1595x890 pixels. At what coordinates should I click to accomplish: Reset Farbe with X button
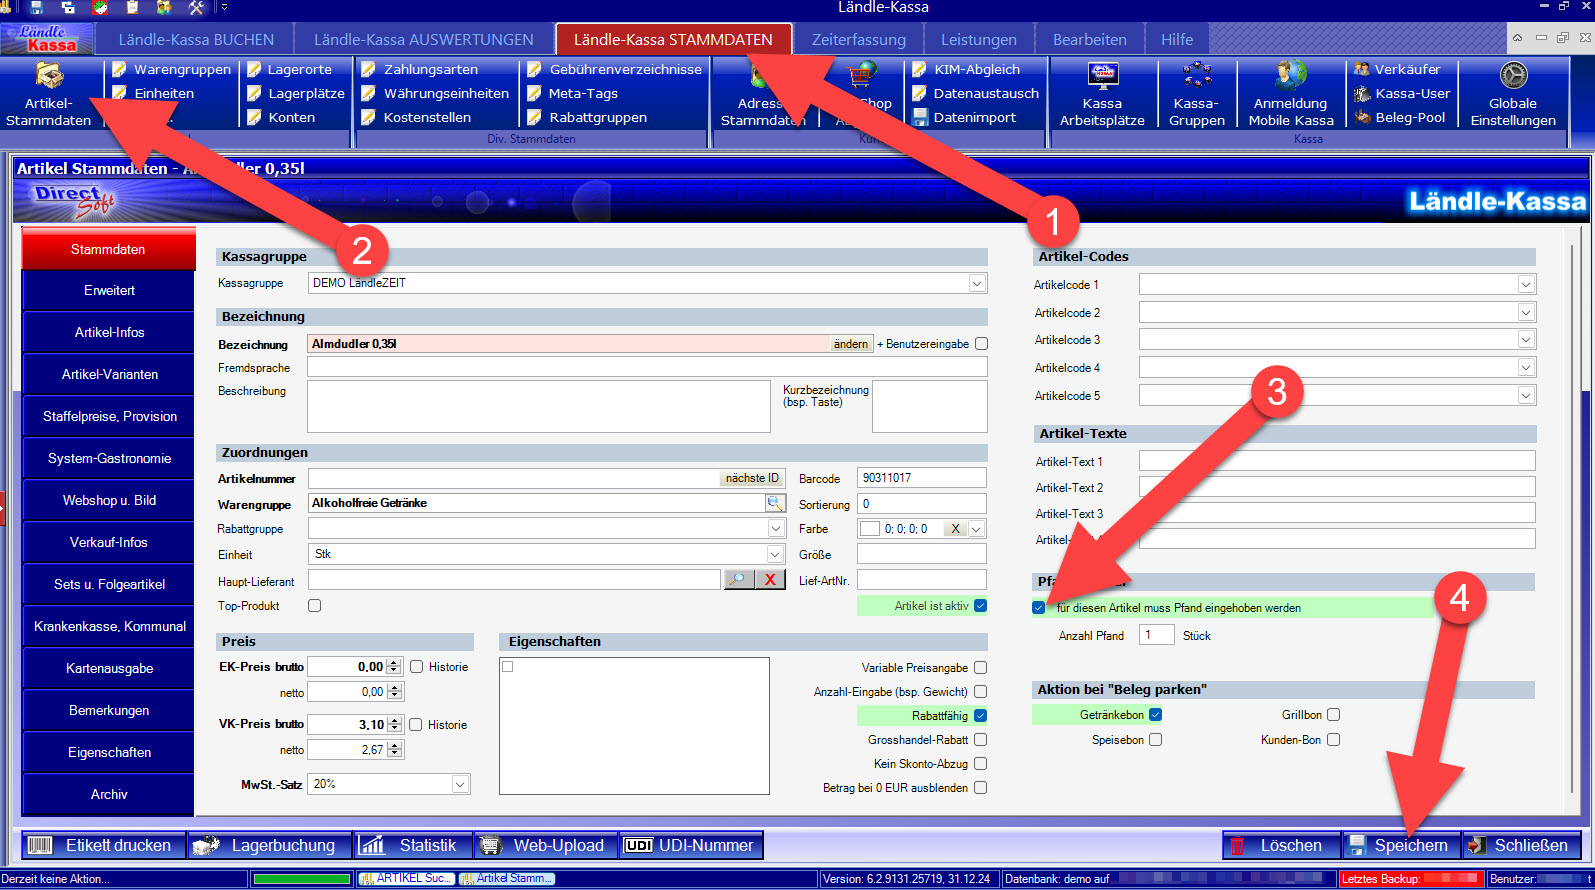(x=956, y=529)
